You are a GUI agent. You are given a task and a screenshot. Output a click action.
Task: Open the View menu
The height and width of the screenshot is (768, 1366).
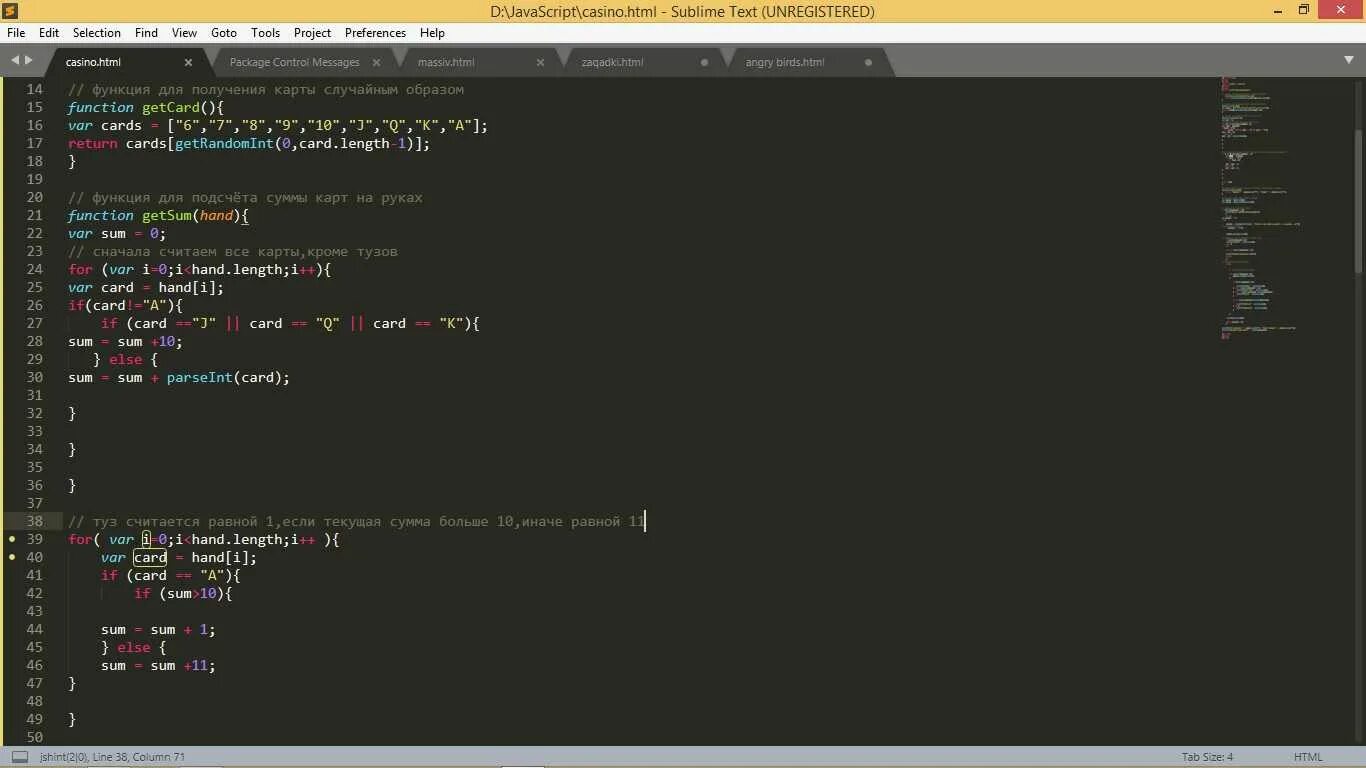pos(184,33)
